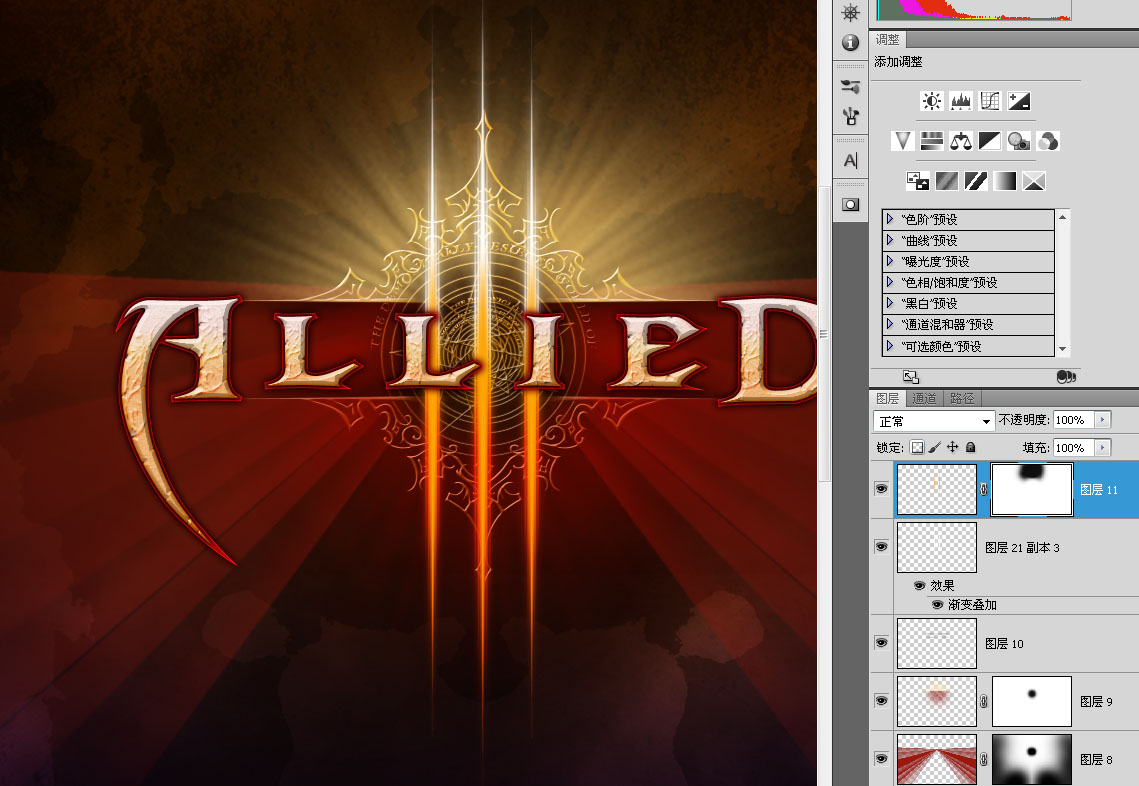Add a Curves adjustment layer
The height and width of the screenshot is (786, 1139).
pos(990,101)
